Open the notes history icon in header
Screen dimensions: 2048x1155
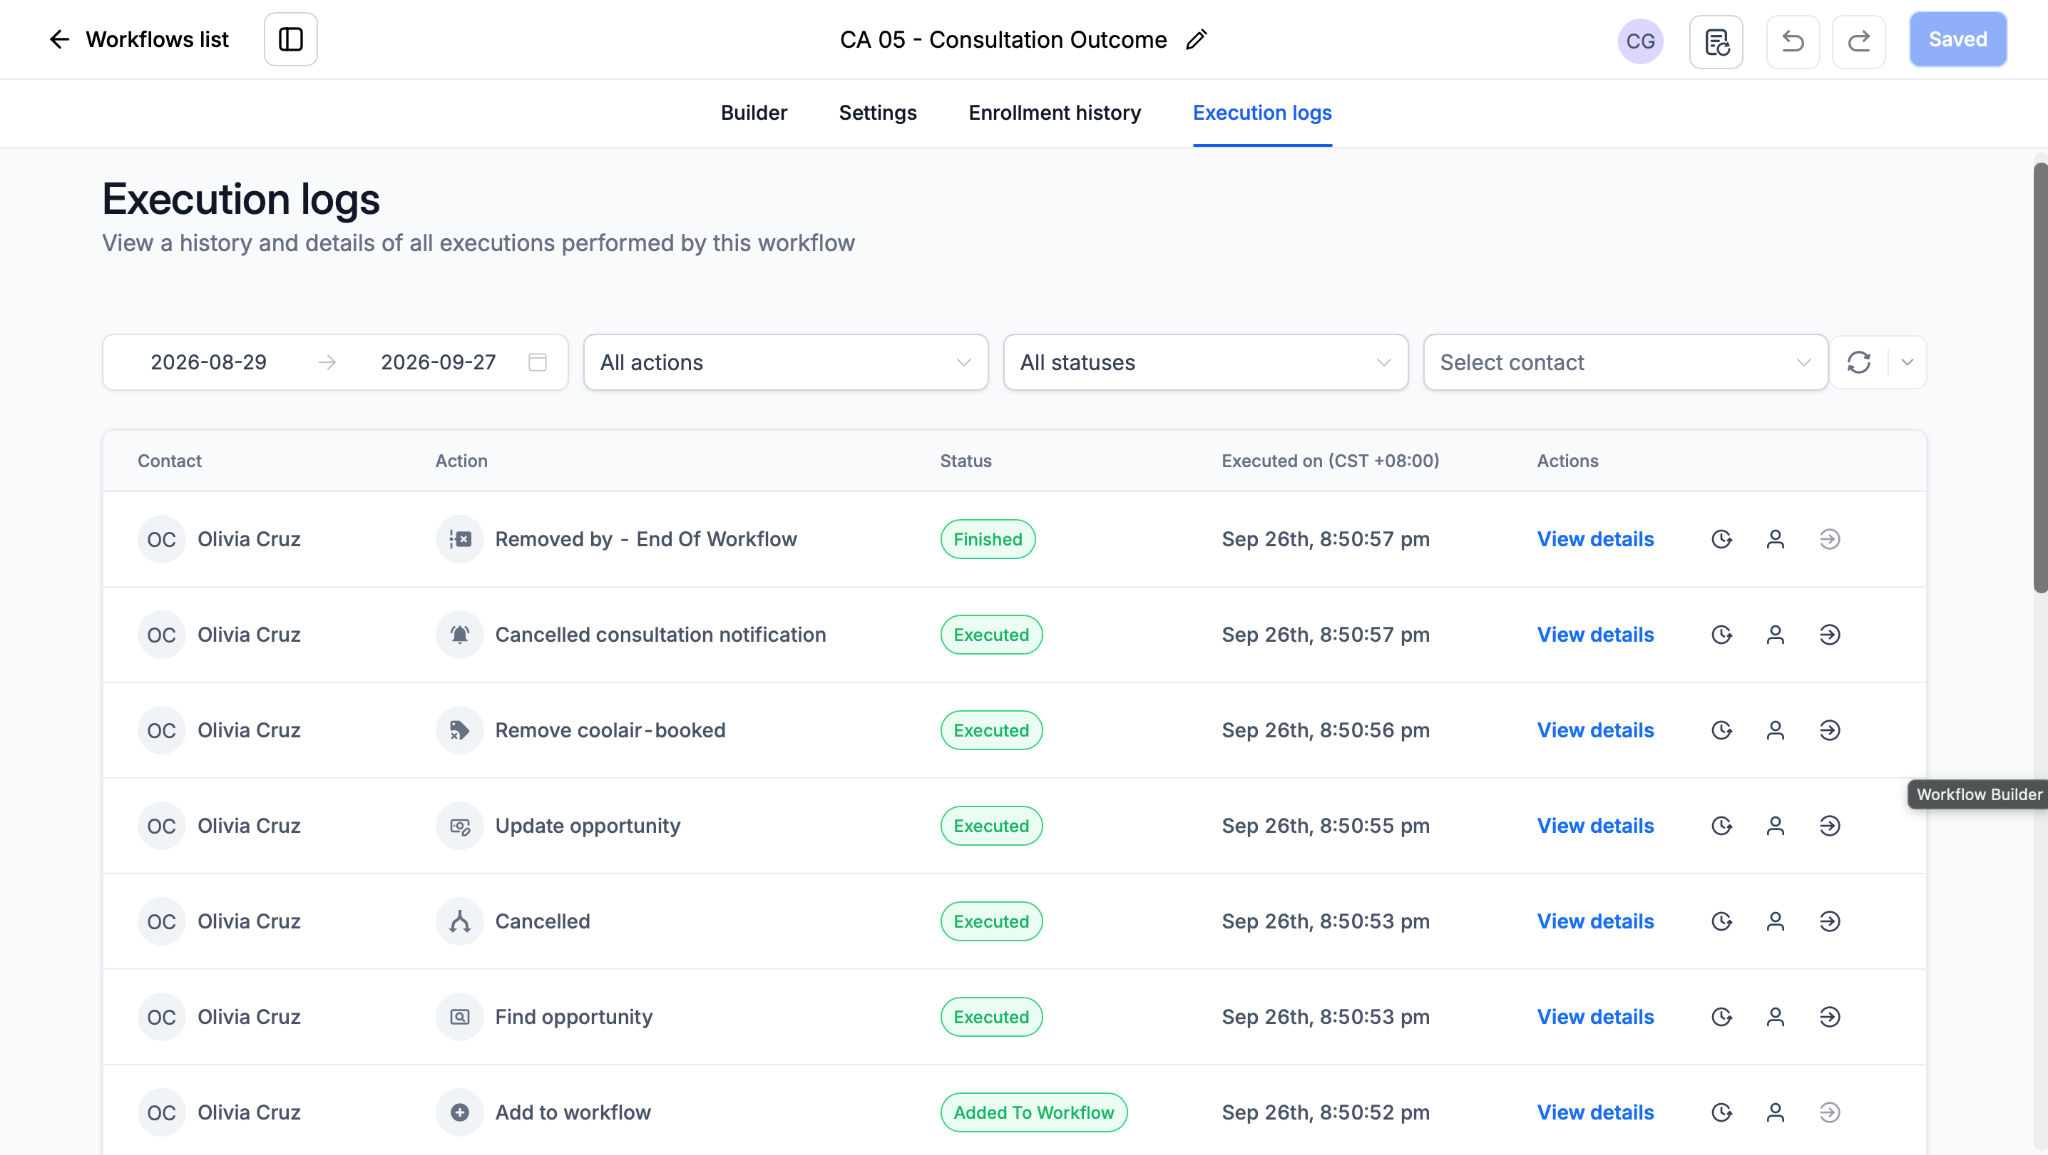click(1716, 41)
